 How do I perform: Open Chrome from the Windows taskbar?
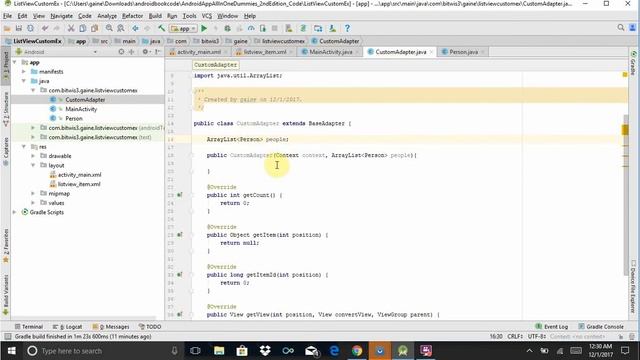pos(357,351)
